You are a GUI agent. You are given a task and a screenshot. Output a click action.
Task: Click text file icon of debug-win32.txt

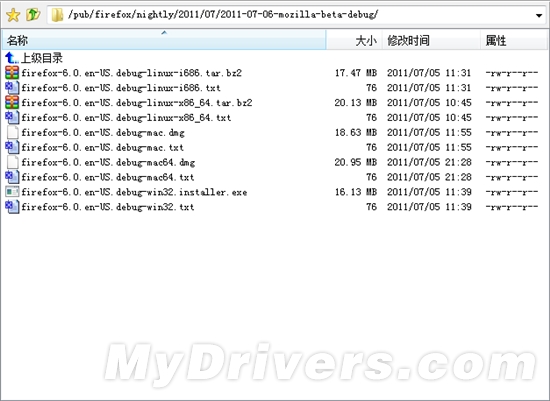coord(12,207)
